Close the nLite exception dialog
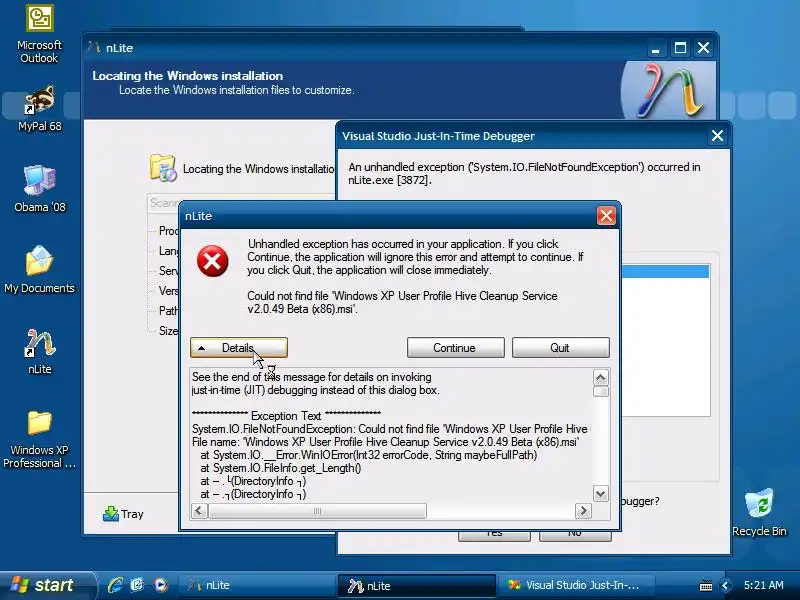The width and height of the screenshot is (800, 600). coord(606,216)
